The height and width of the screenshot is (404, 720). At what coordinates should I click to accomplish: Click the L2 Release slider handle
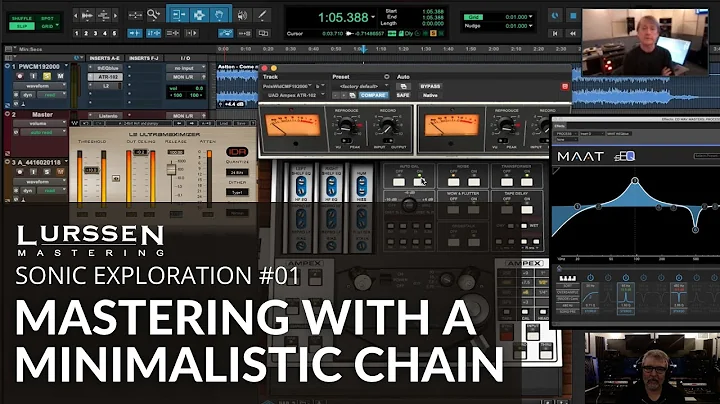(x=171, y=169)
